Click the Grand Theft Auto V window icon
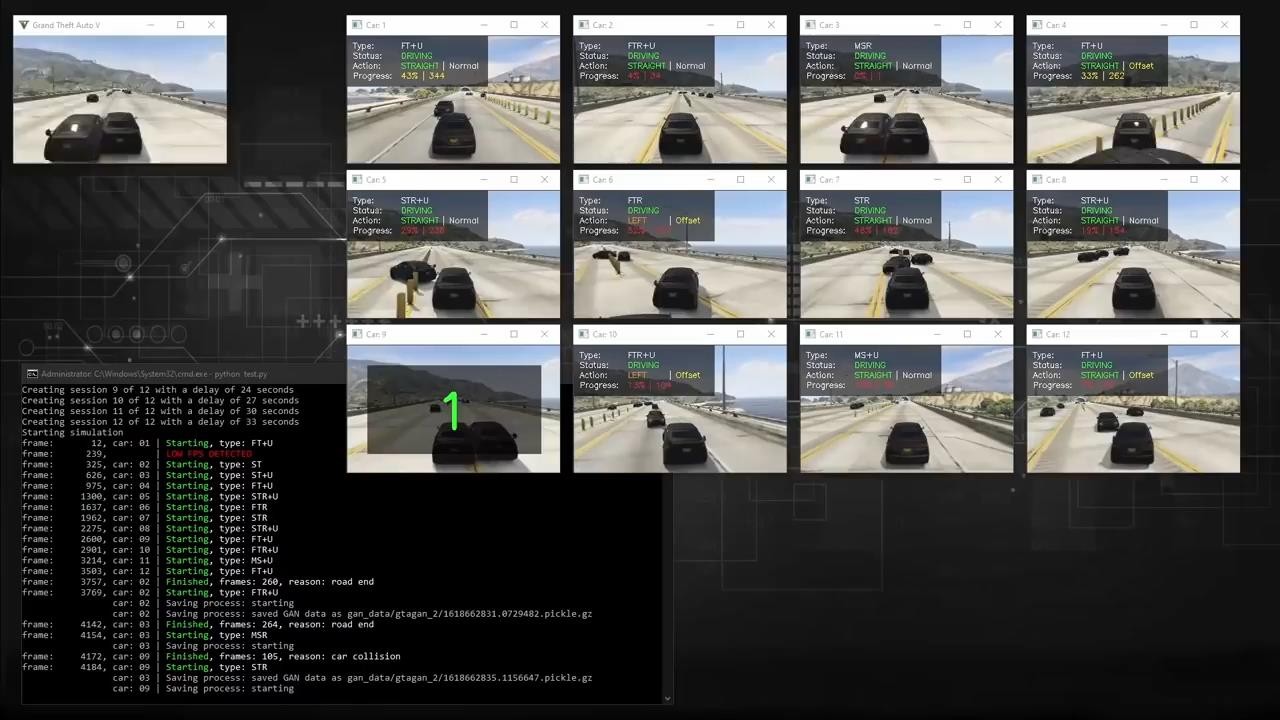This screenshot has width=1280, height=720. pyautogui.click(x=24, y=25)
